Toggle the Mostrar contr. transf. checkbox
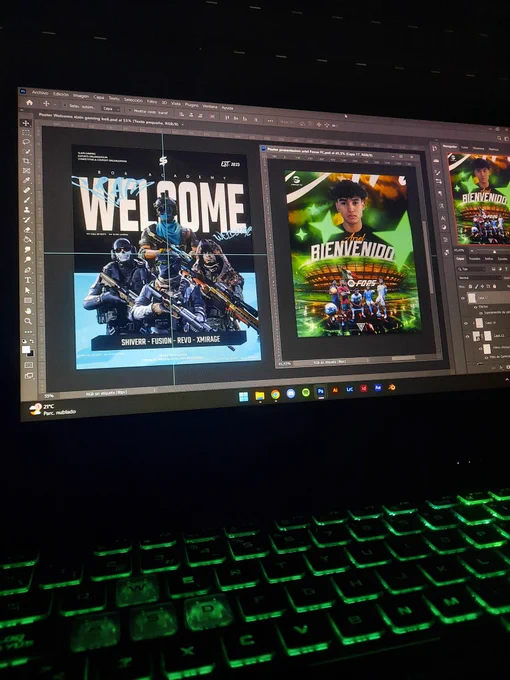The image size is (510, 680). point(130,111)
